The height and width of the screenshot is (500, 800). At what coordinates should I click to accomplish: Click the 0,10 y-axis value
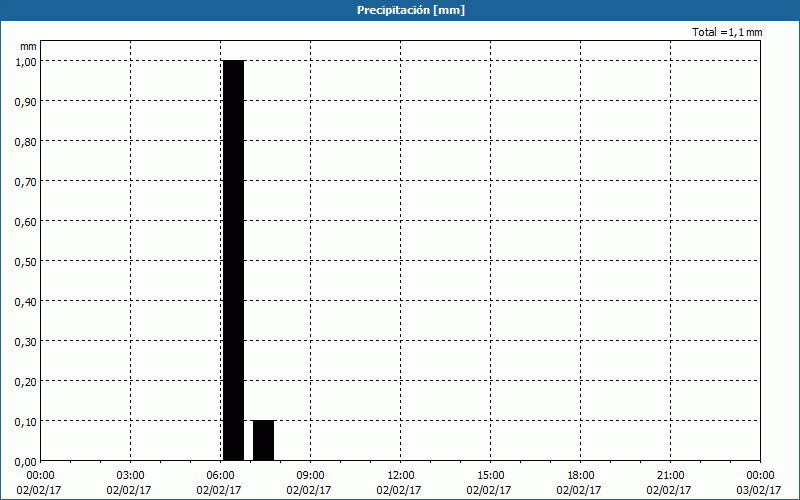click(26, 421)
